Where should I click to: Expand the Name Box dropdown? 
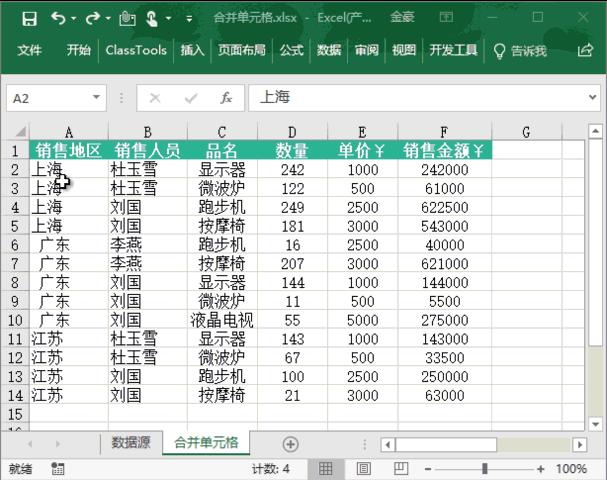pyautogui.click(x=96, y=98)
